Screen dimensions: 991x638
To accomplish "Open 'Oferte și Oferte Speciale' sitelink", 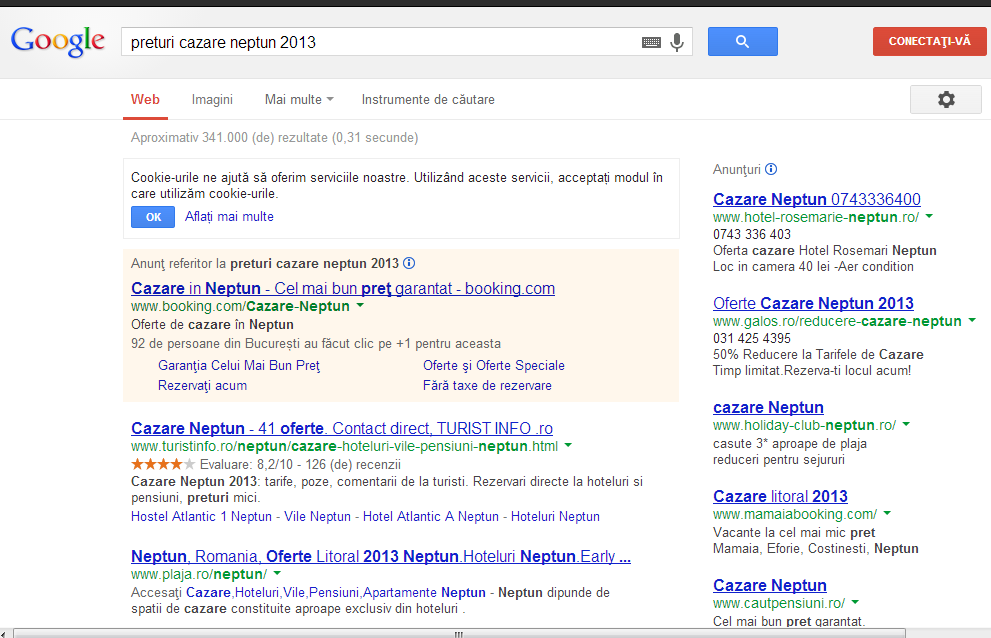I will [x=494, y=365].
